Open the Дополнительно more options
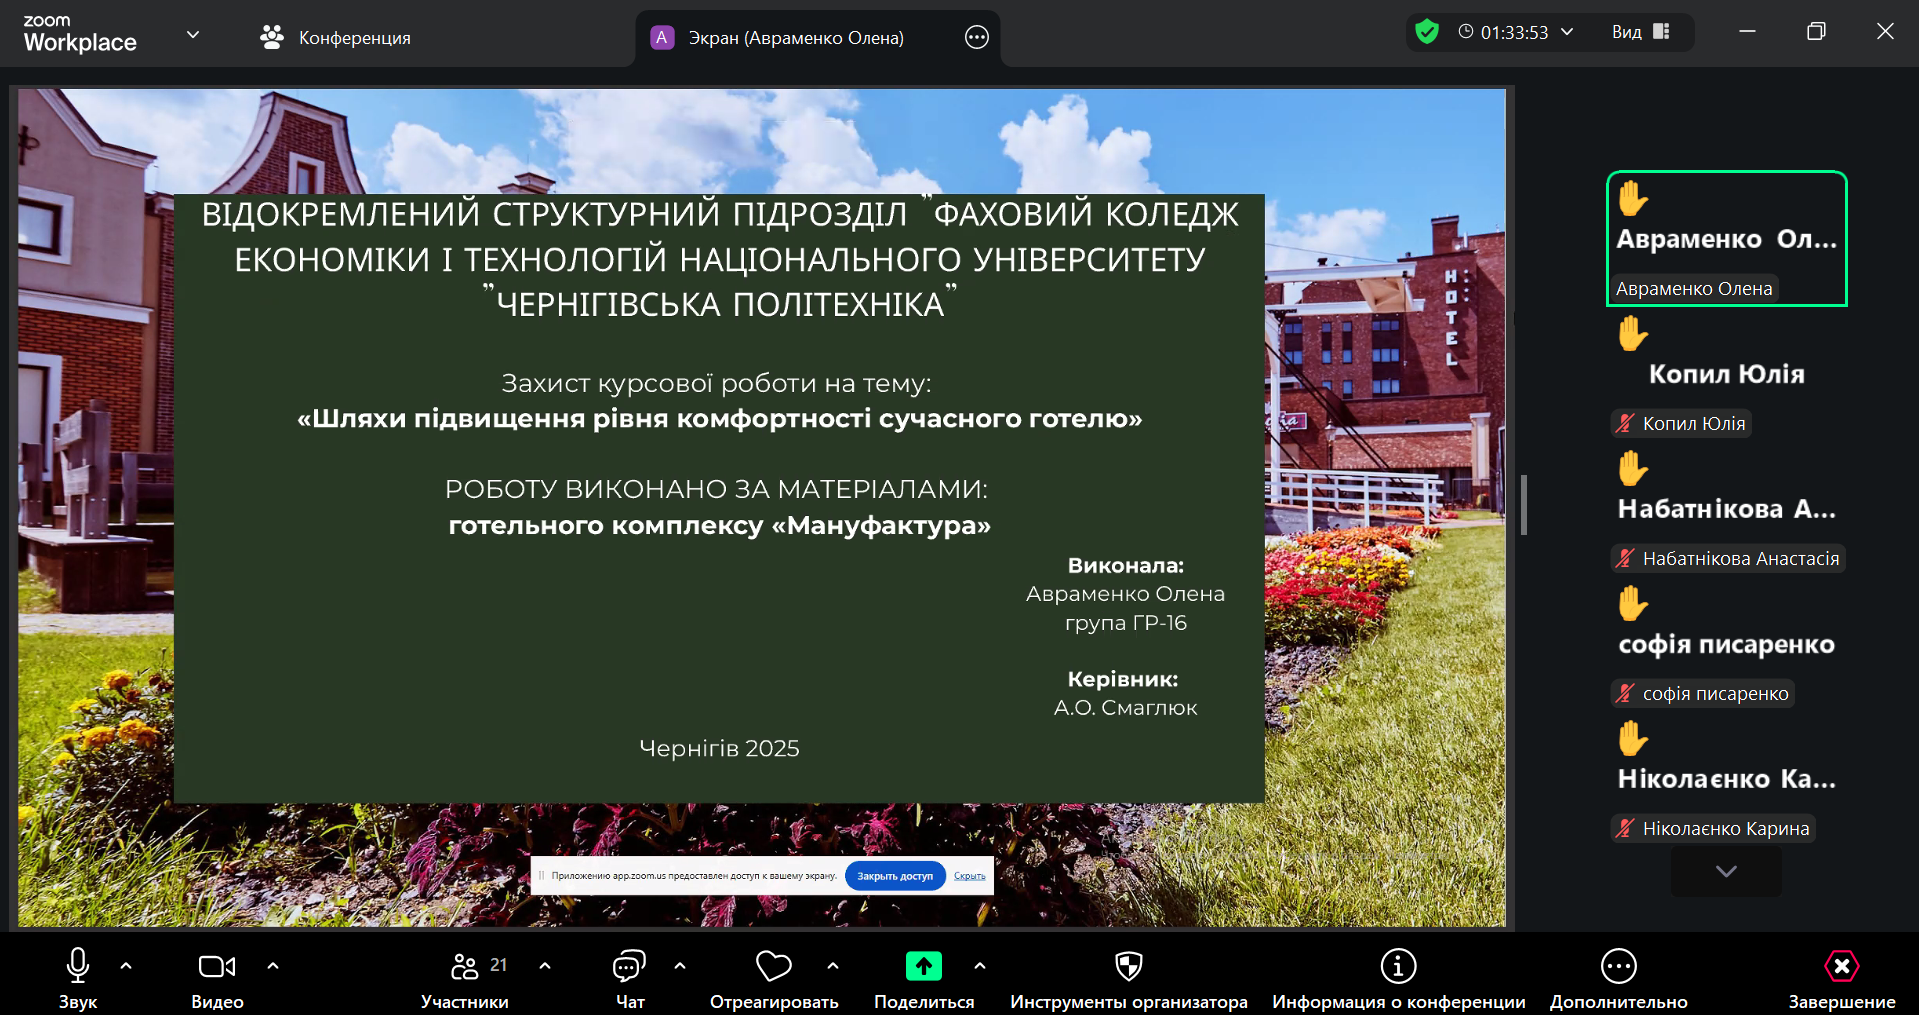The height and width of the screenshot is (1015, 1919). click(1618, 967)
